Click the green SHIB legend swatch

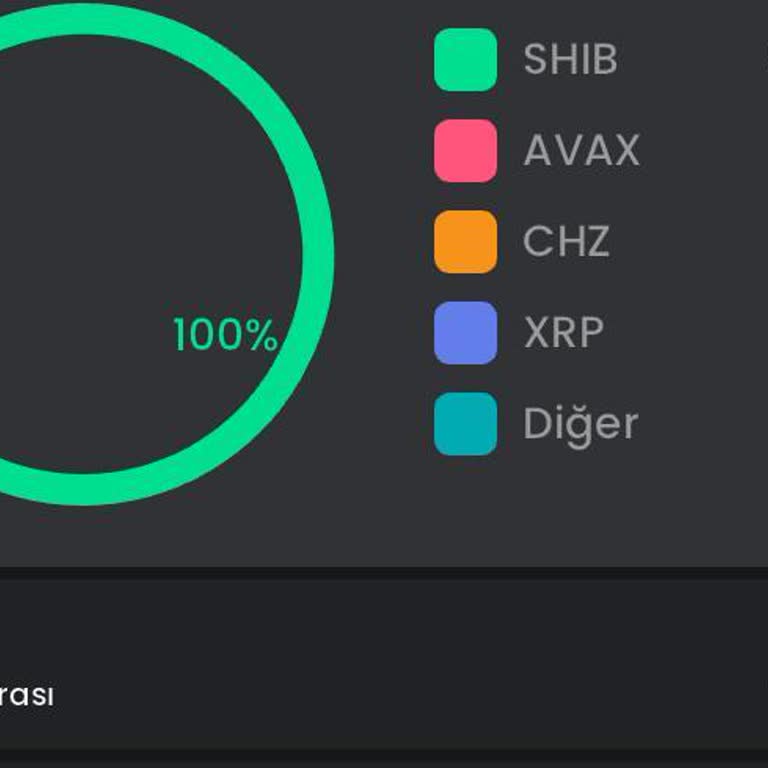point(465,60)
